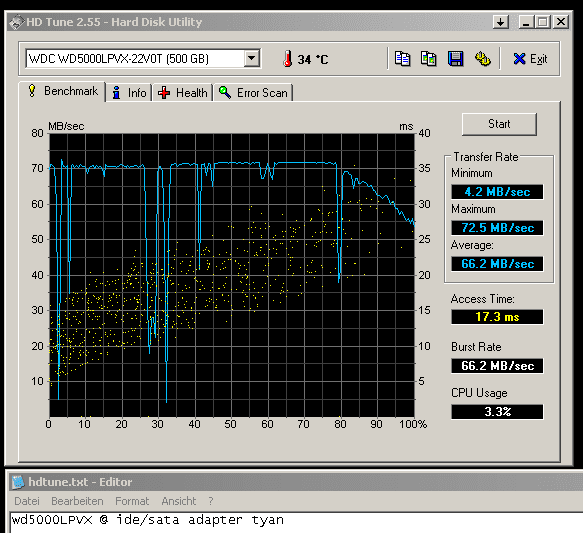Click the Average 66.2 MB/sec value
The width and height of the screenshot is (583, 533).
coord(497,264)
